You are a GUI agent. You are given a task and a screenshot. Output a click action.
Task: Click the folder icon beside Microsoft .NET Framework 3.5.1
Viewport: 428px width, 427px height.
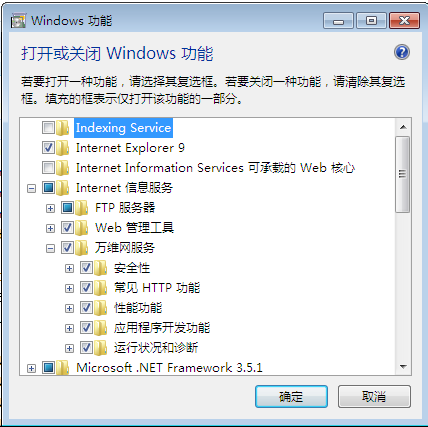point(63,367)
